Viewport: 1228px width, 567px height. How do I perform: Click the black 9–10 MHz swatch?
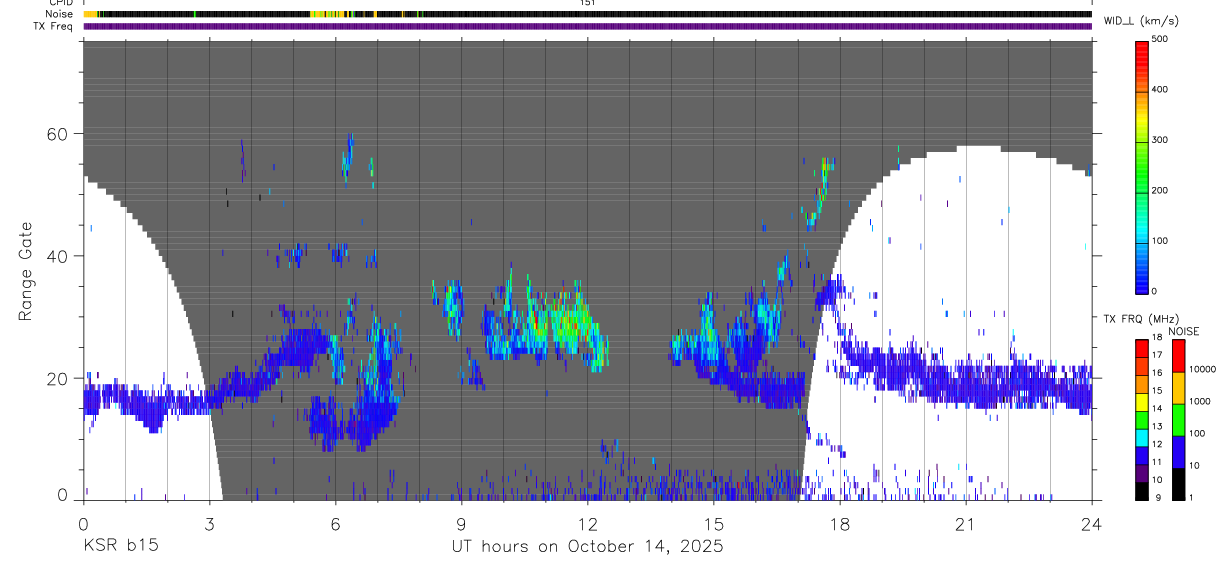(x=1141, y=490)
